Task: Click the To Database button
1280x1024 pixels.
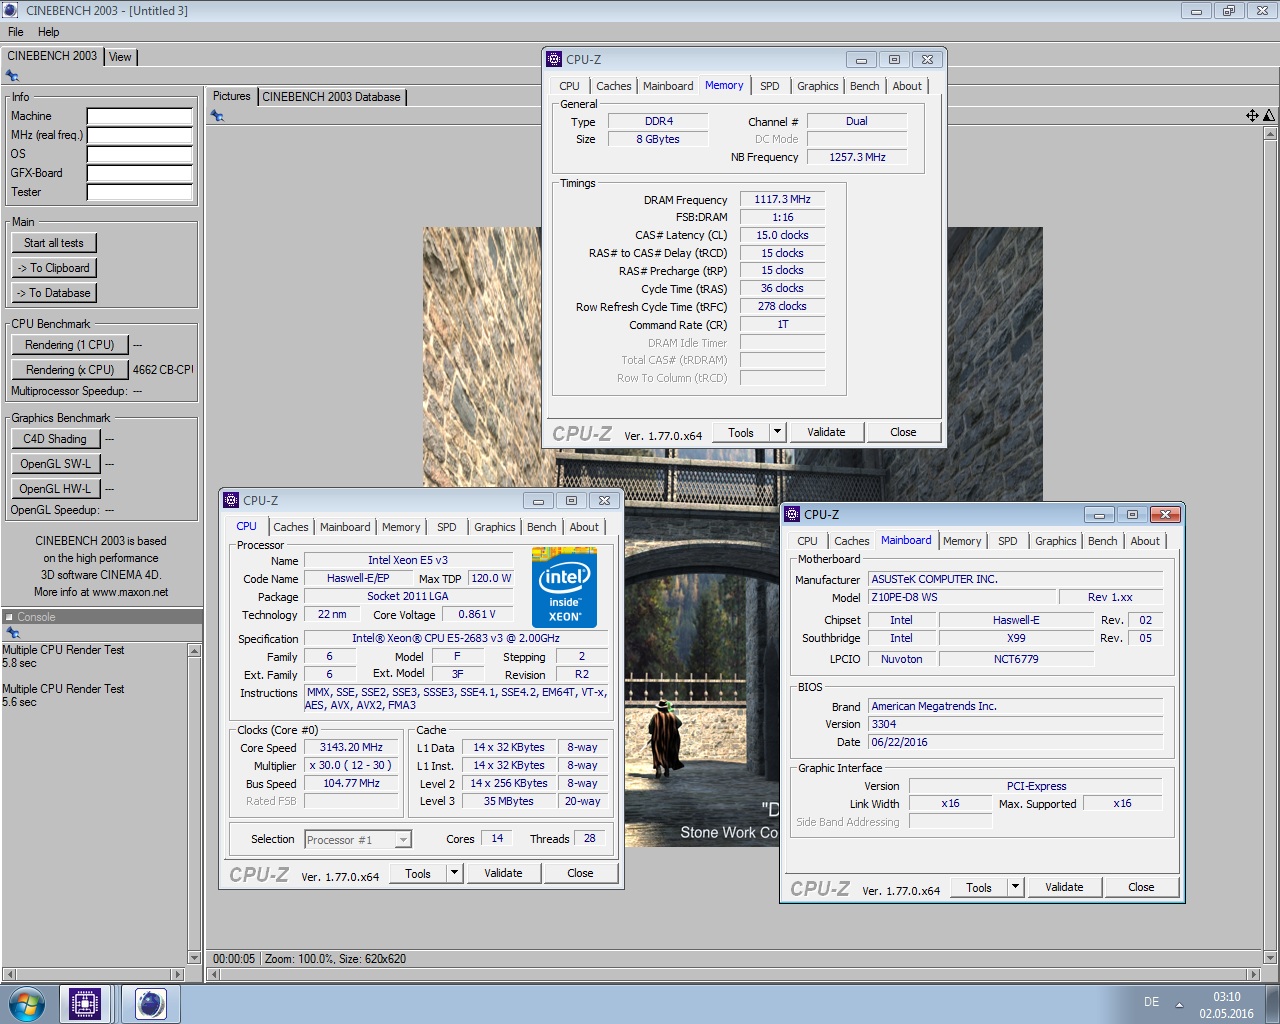Action: click(54, 293)
